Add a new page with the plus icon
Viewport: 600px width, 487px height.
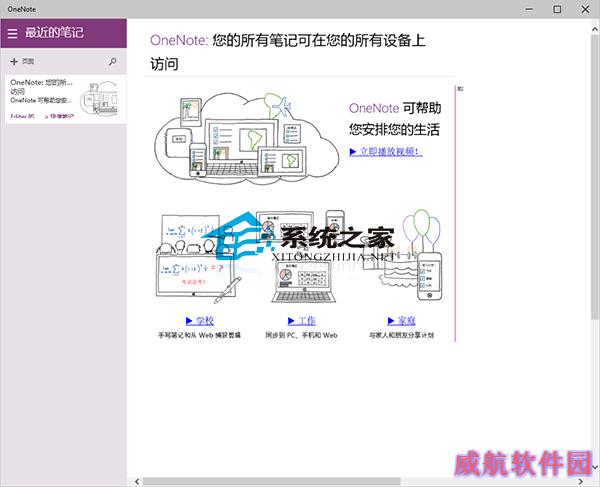point(14,62)
